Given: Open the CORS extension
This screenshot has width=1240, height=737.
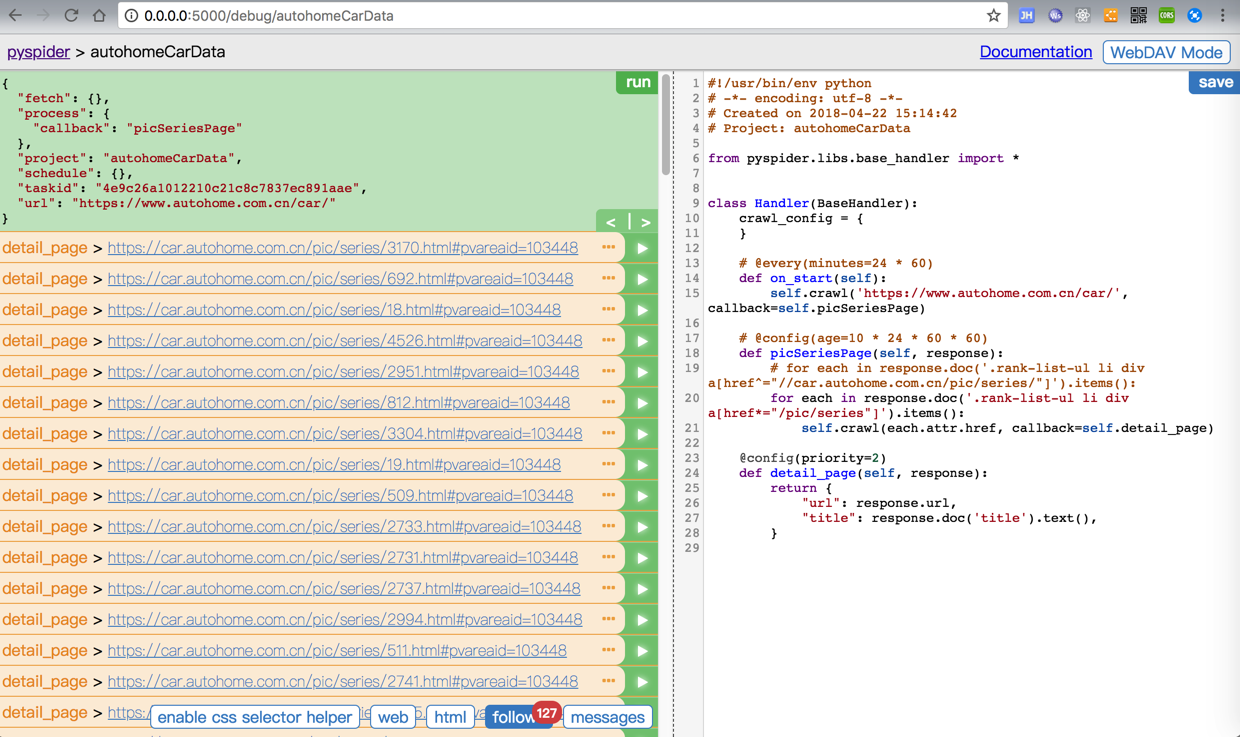Looking at the screenshot, I should point(1166,16).
